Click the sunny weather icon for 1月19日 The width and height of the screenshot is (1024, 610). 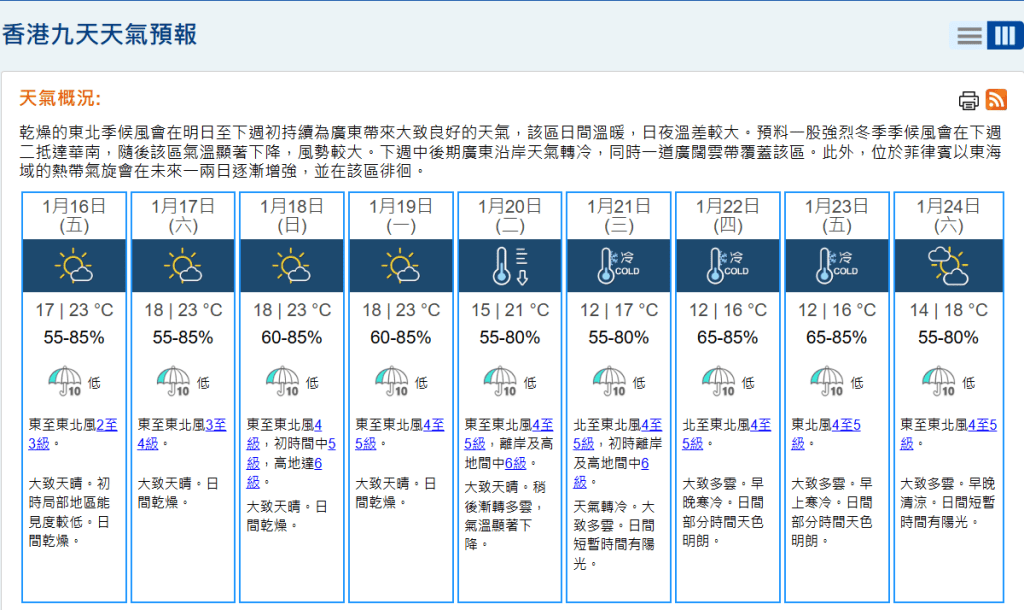tap(401, 266)
